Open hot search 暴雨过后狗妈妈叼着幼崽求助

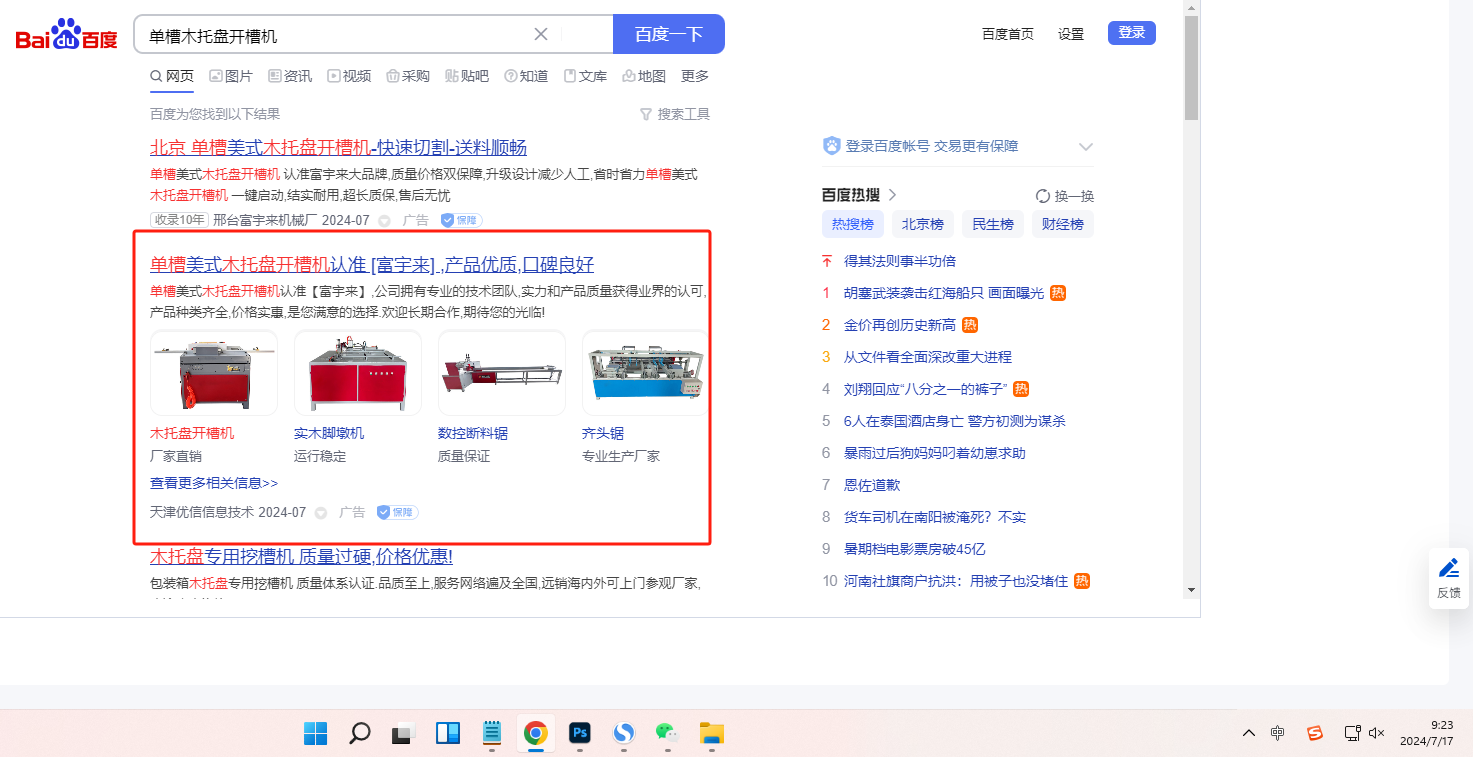tap(935, 453)
